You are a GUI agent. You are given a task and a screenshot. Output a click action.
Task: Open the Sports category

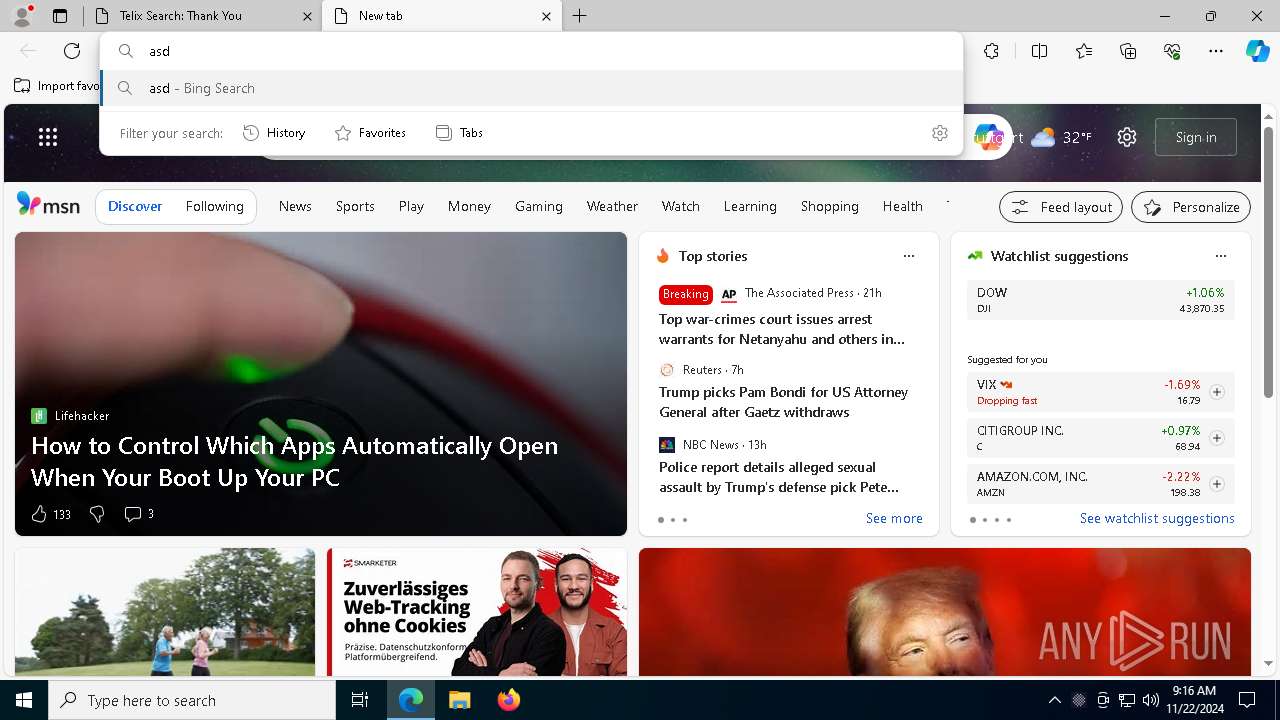tap(355, 206)
